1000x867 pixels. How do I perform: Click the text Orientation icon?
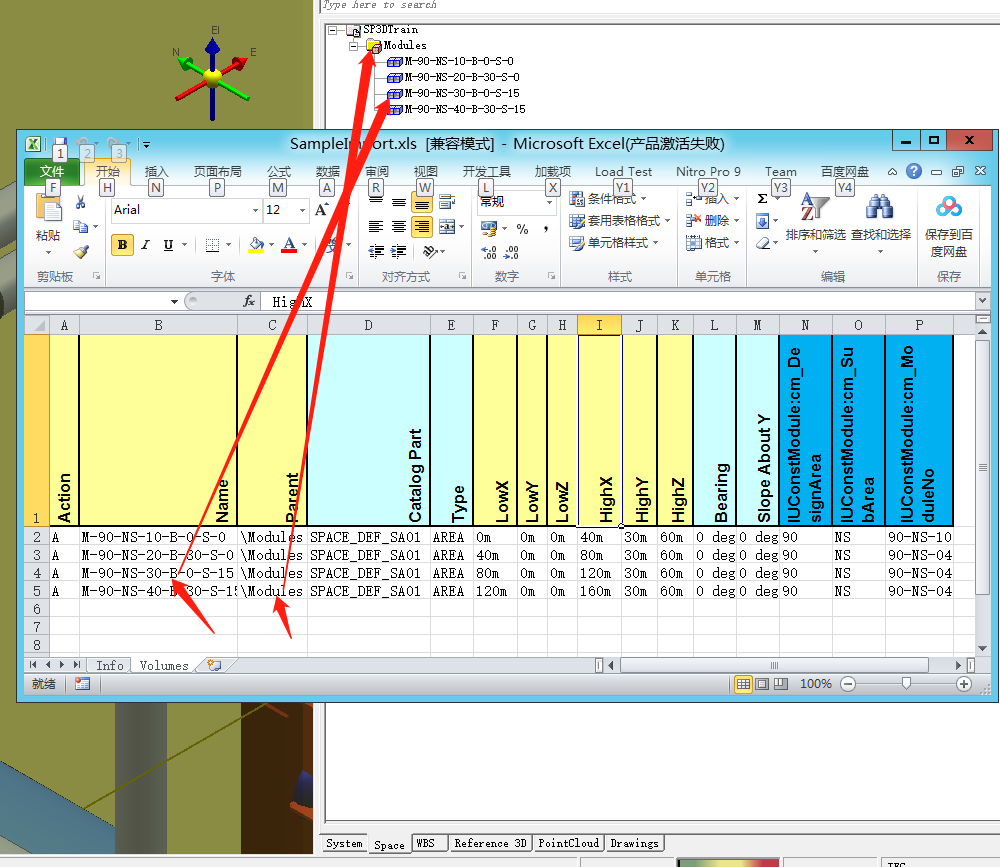[x=430, y=251]
